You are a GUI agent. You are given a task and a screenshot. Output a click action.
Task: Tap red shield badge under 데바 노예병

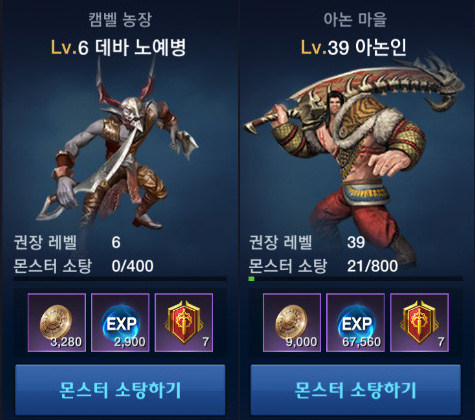[184, 322]
